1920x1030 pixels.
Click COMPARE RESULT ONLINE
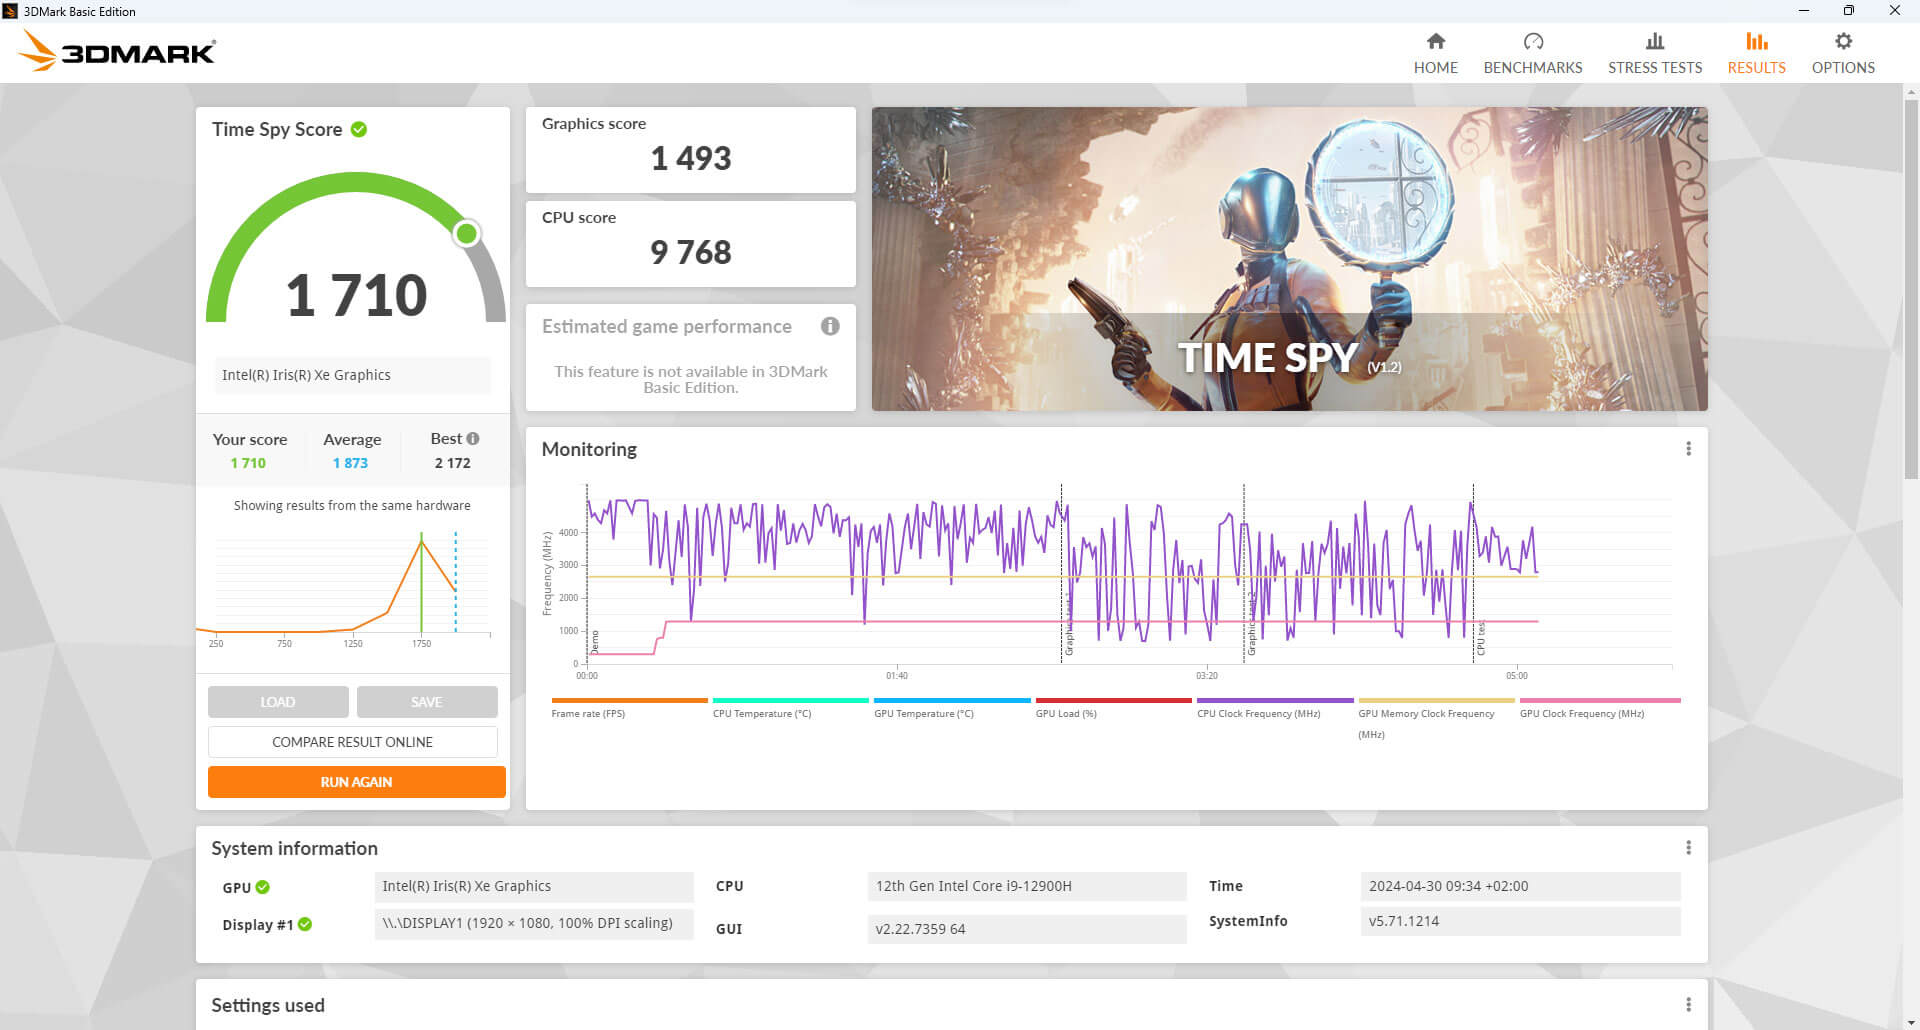[352, 742]
